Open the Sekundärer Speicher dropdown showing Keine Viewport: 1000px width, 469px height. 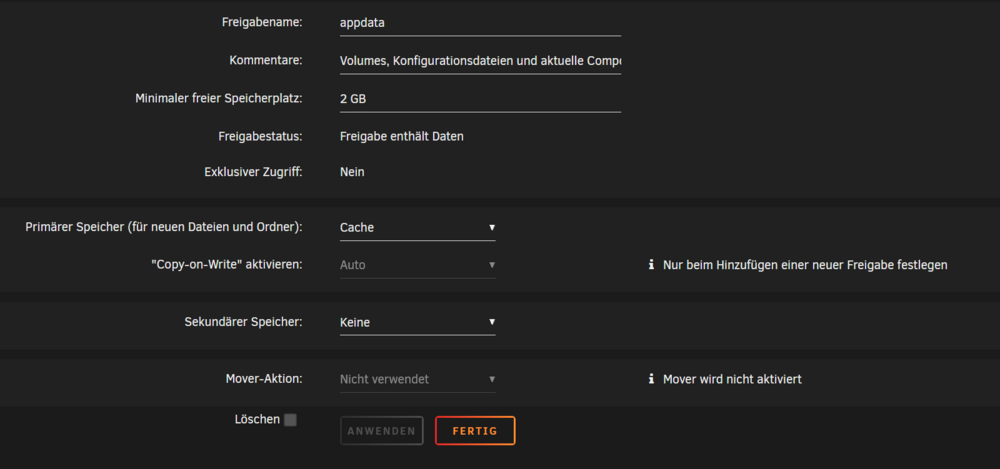click(x=418, y=322)
